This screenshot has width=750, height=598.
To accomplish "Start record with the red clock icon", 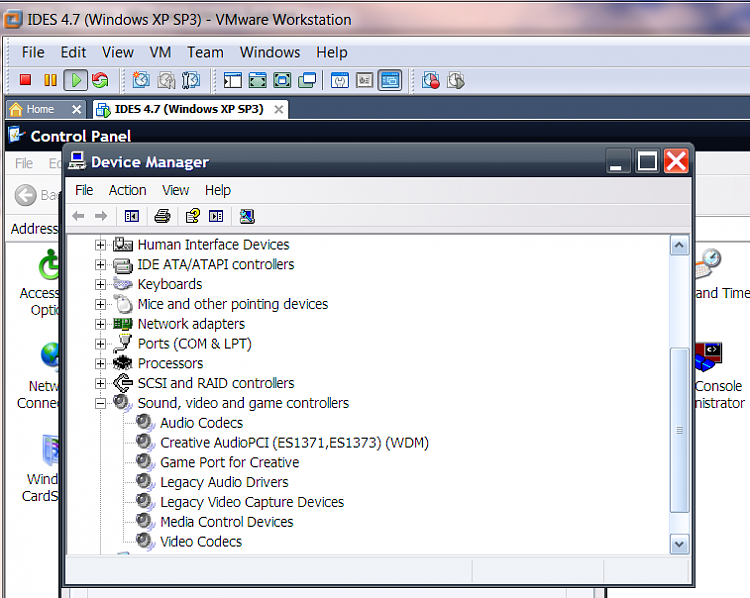I will pos(430,80).
